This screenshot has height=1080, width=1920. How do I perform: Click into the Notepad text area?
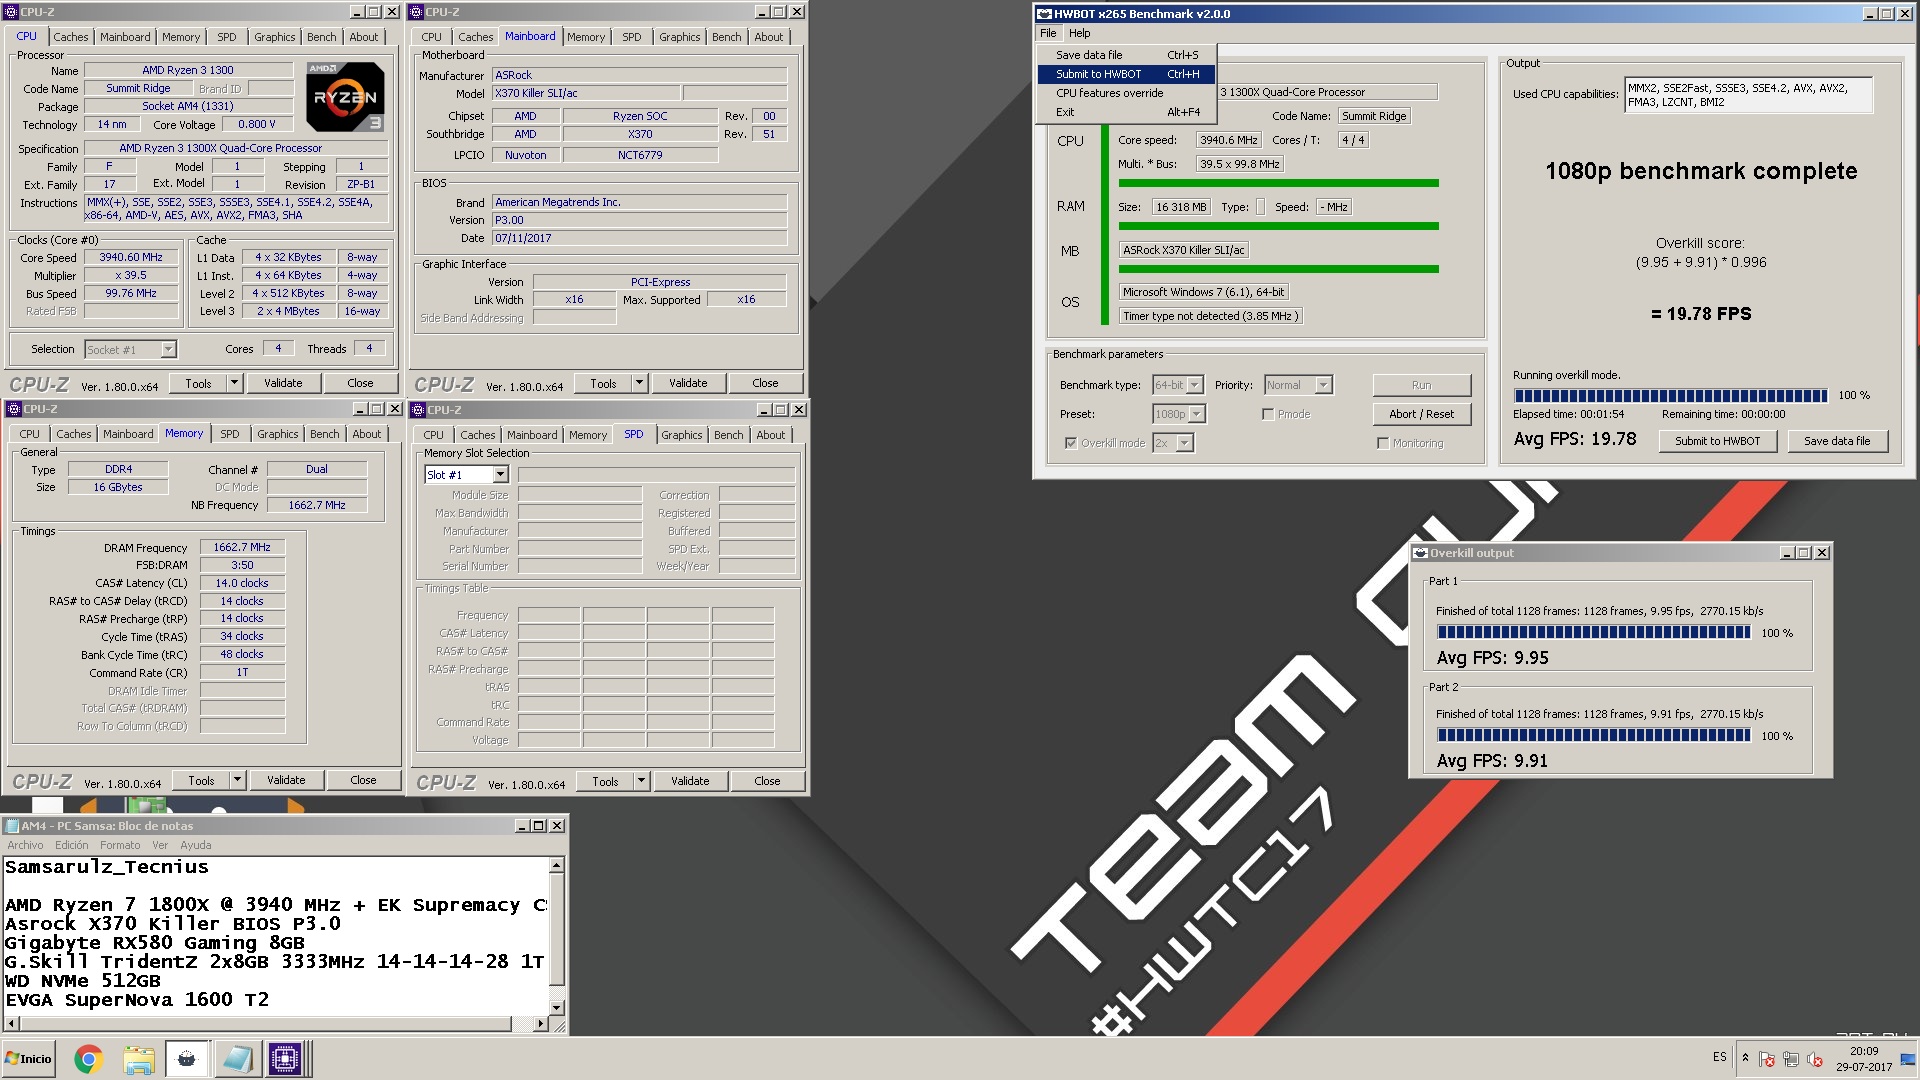pyautogui.click(x=276, y=935)
